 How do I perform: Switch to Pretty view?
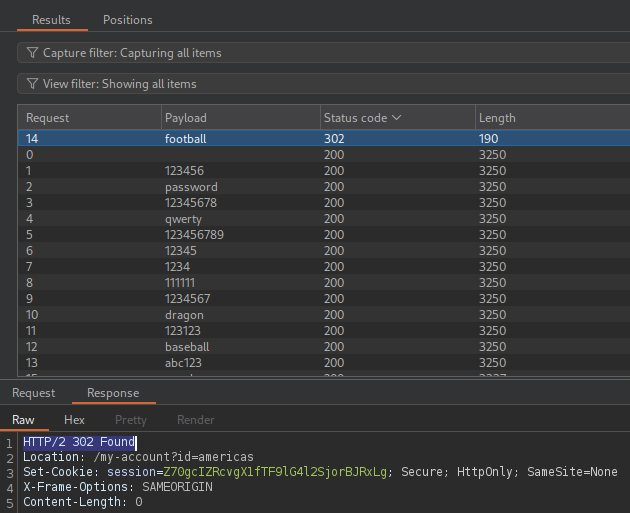pyautogui.click(x=131, y=420)
